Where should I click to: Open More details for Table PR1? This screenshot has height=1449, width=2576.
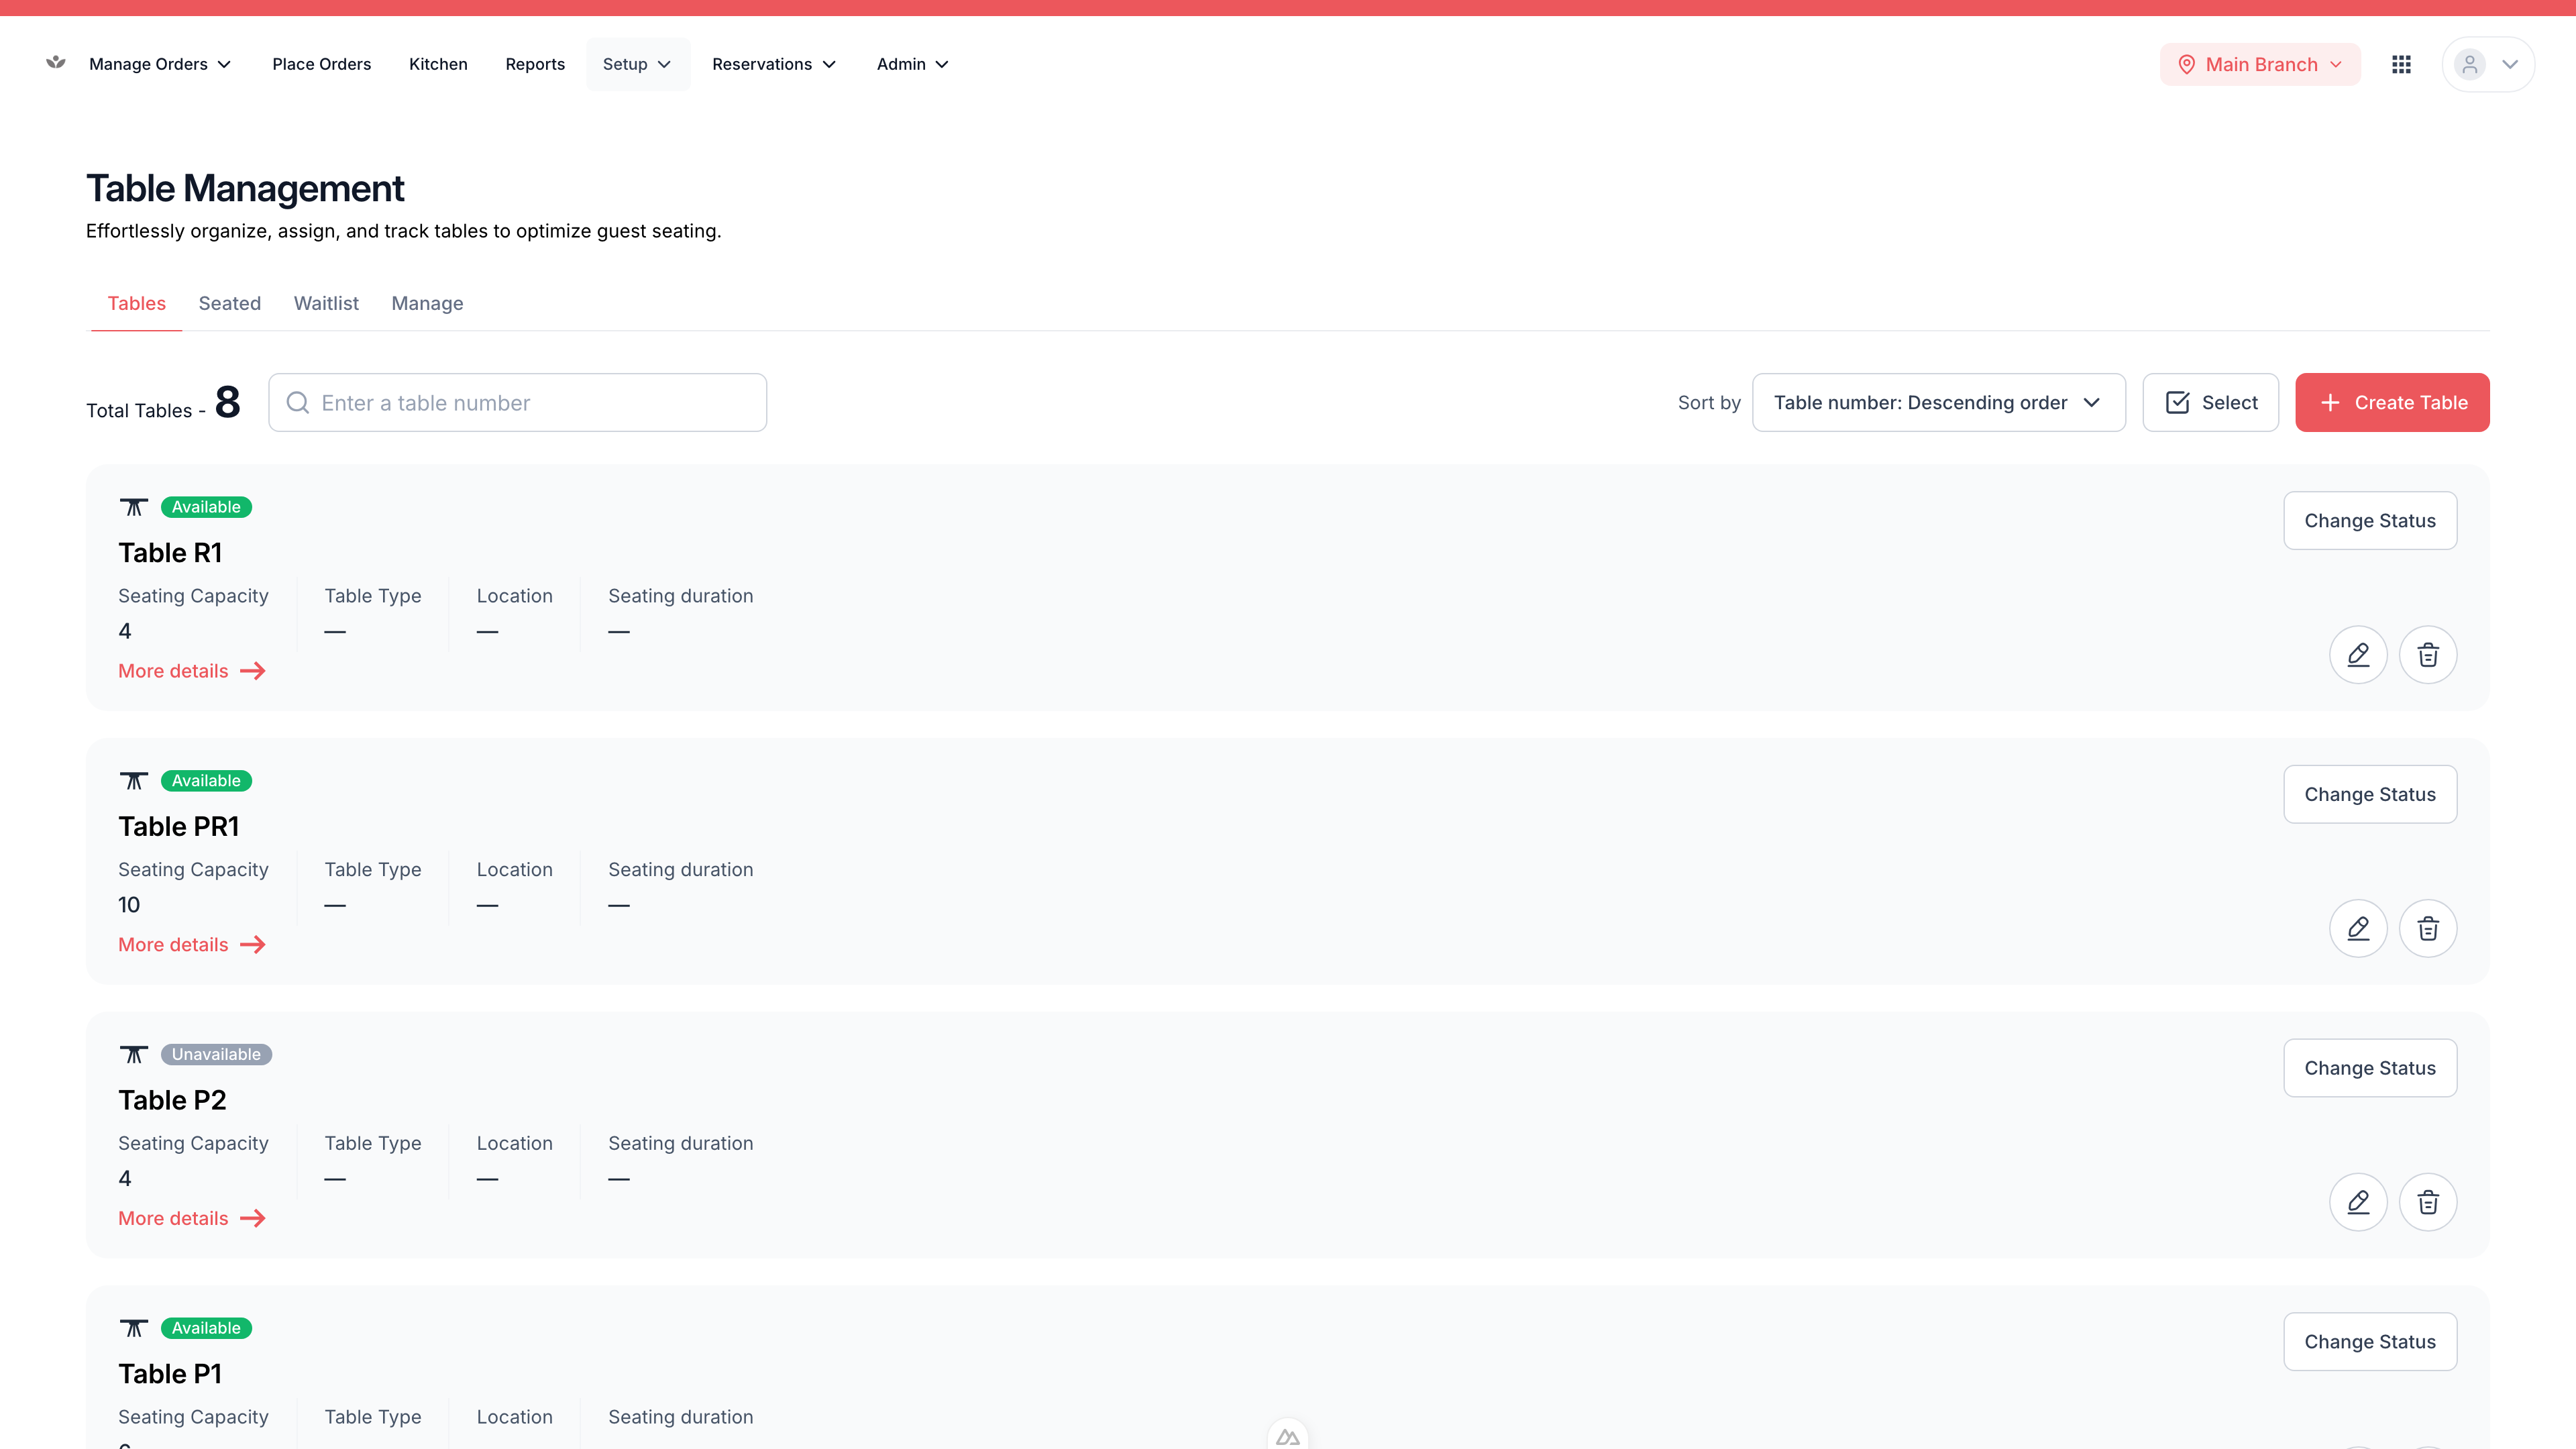[x=192, y=945]
